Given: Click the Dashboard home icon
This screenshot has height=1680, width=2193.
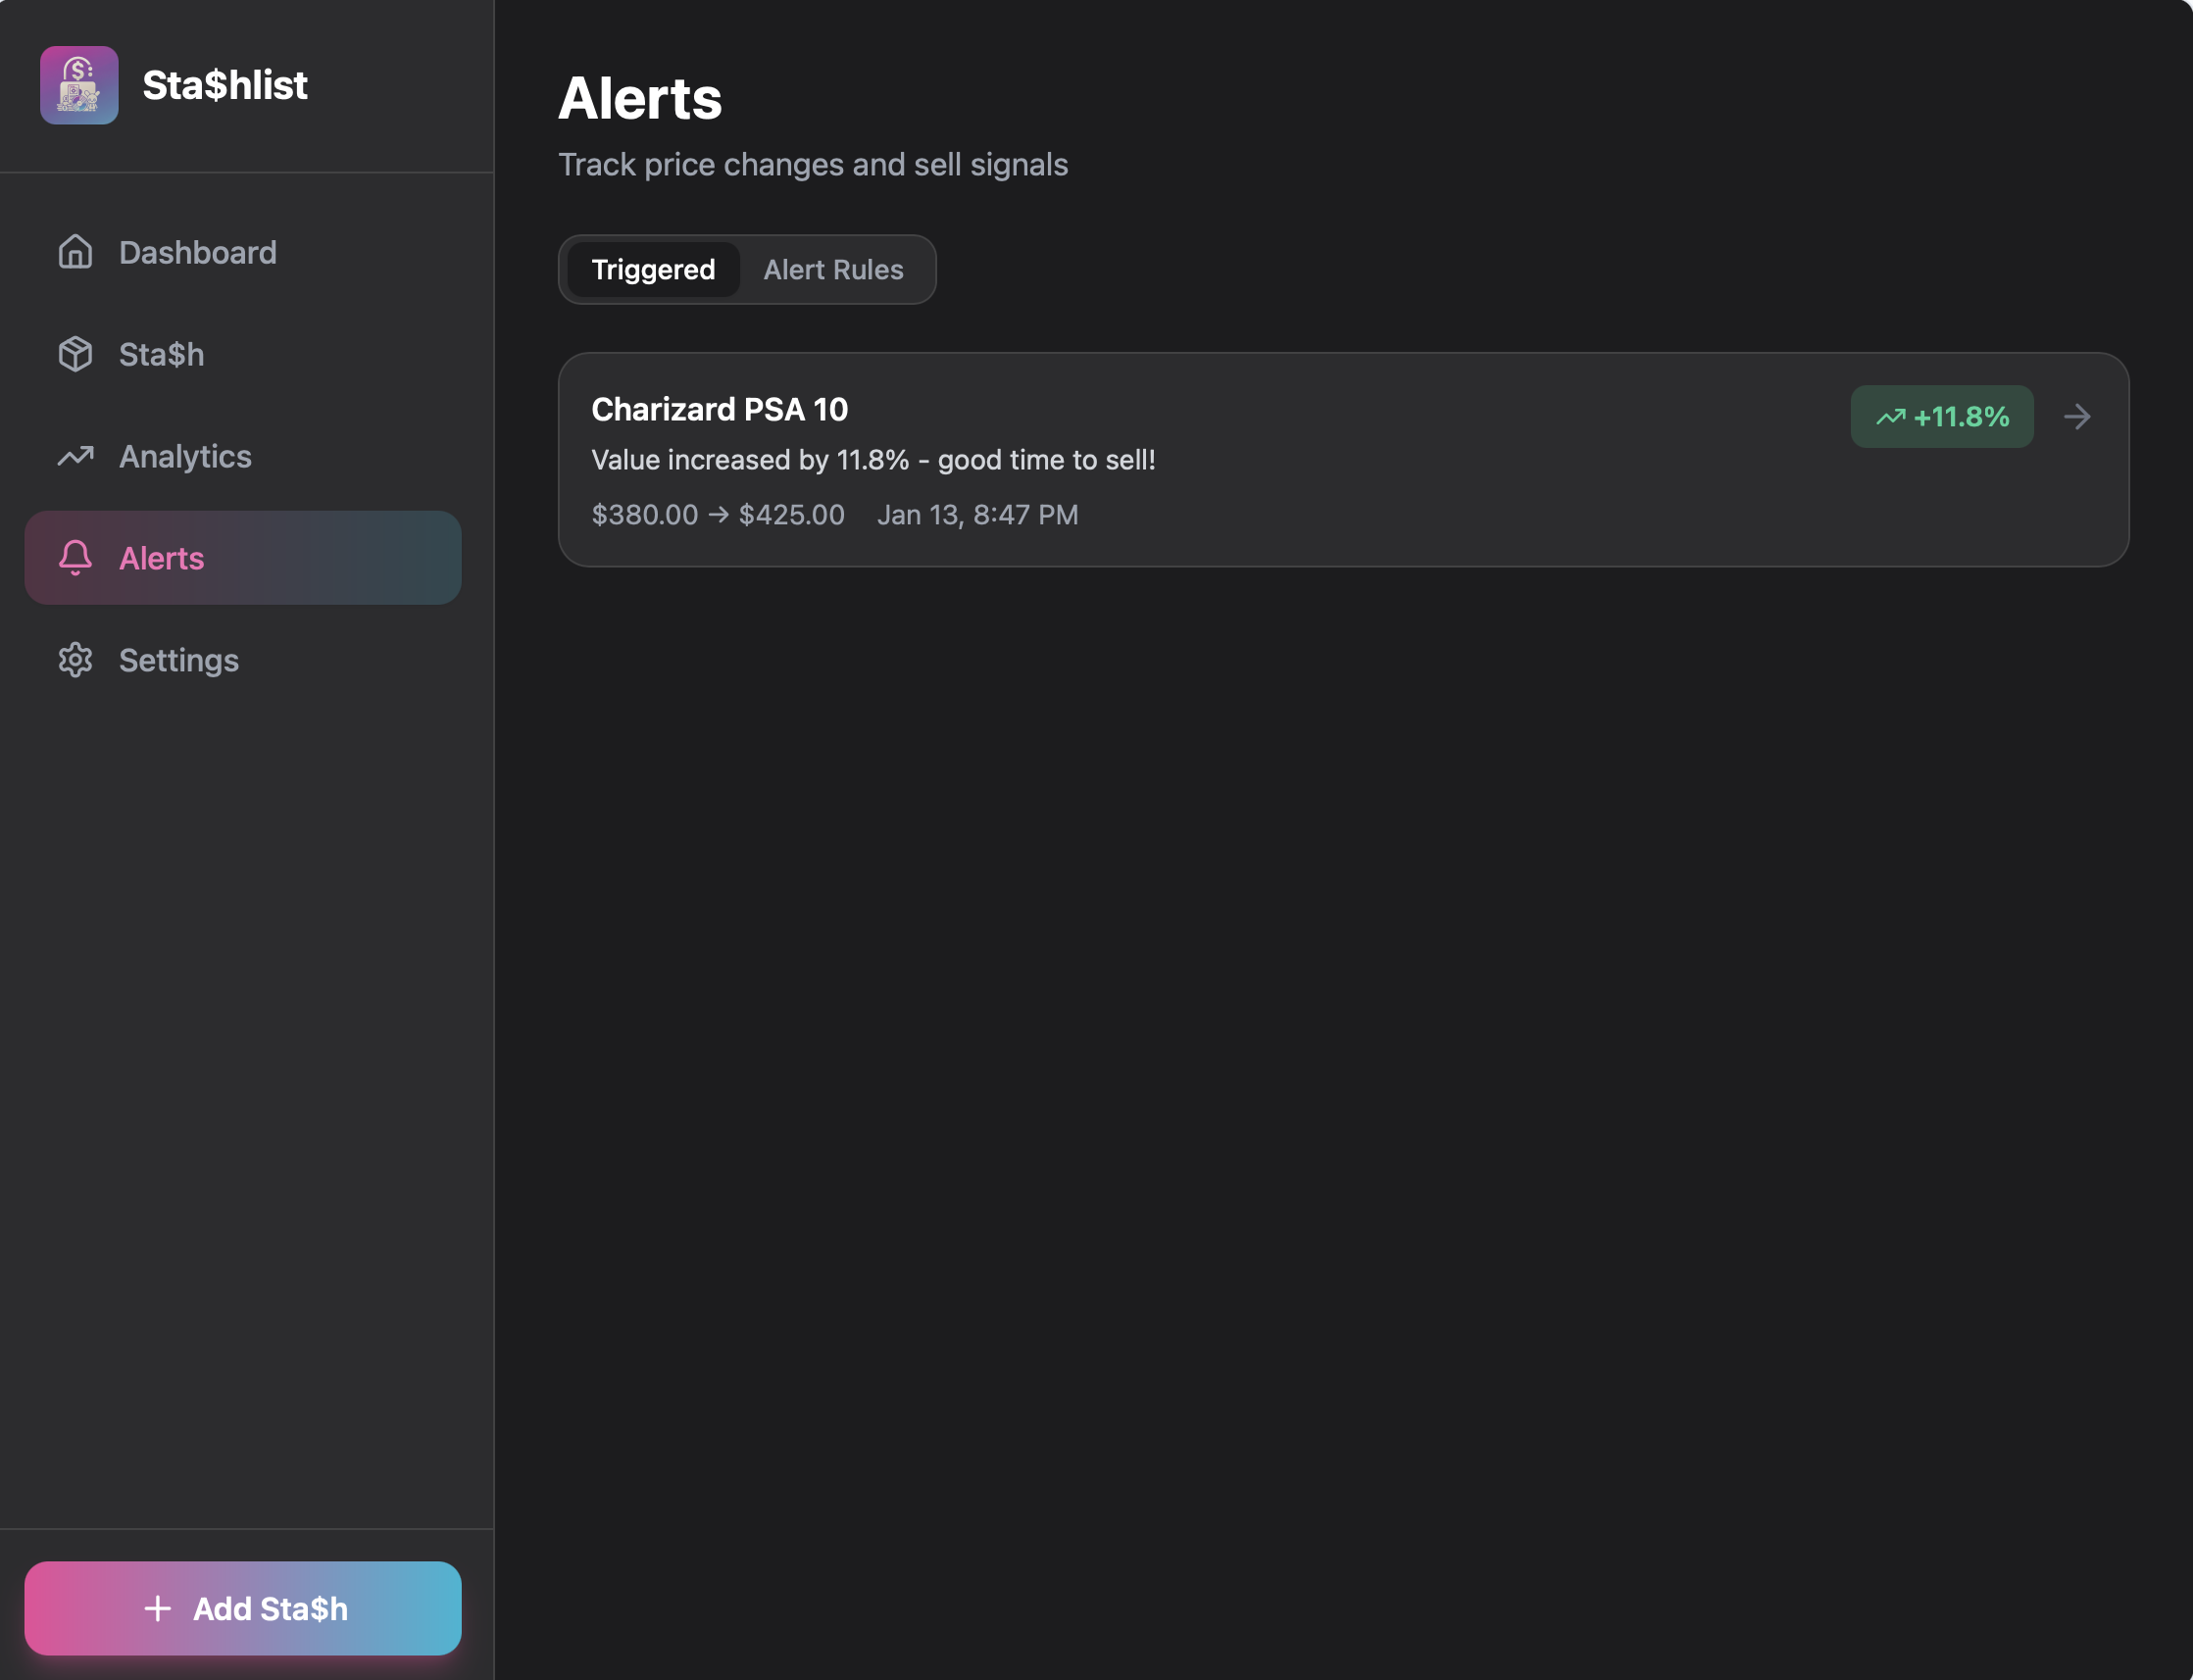Looking at the screenshot, I should click(75, 252).
